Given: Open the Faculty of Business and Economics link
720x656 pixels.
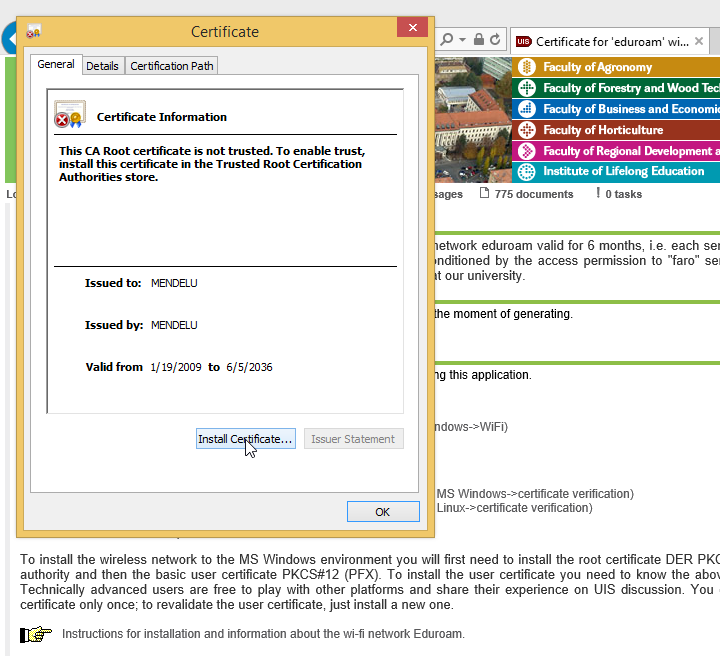Looking at the screenshot, I should click(x=631, y=109).
